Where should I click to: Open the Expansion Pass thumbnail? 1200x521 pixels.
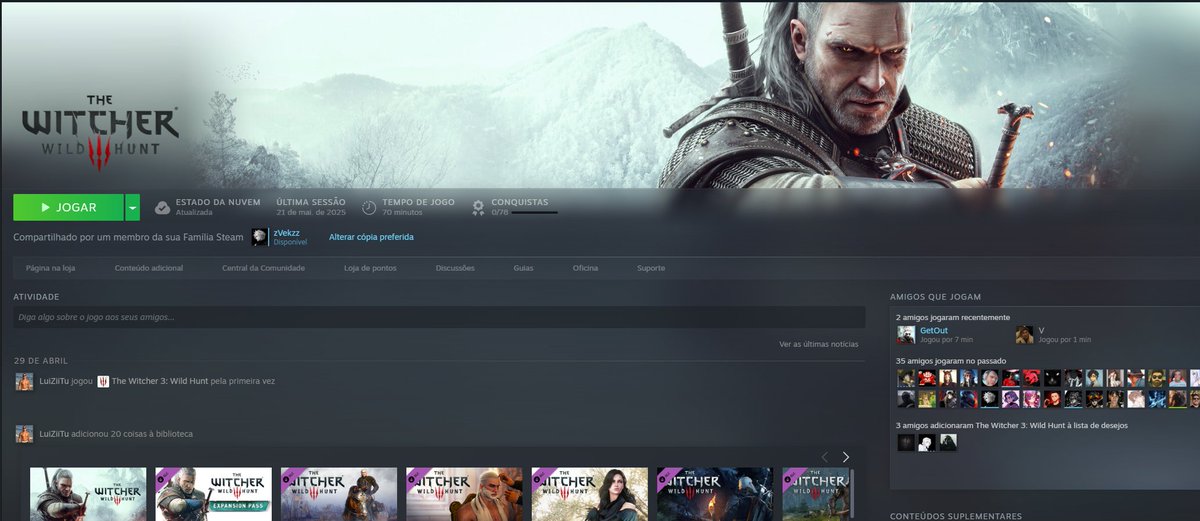click(x=213, y=494)
